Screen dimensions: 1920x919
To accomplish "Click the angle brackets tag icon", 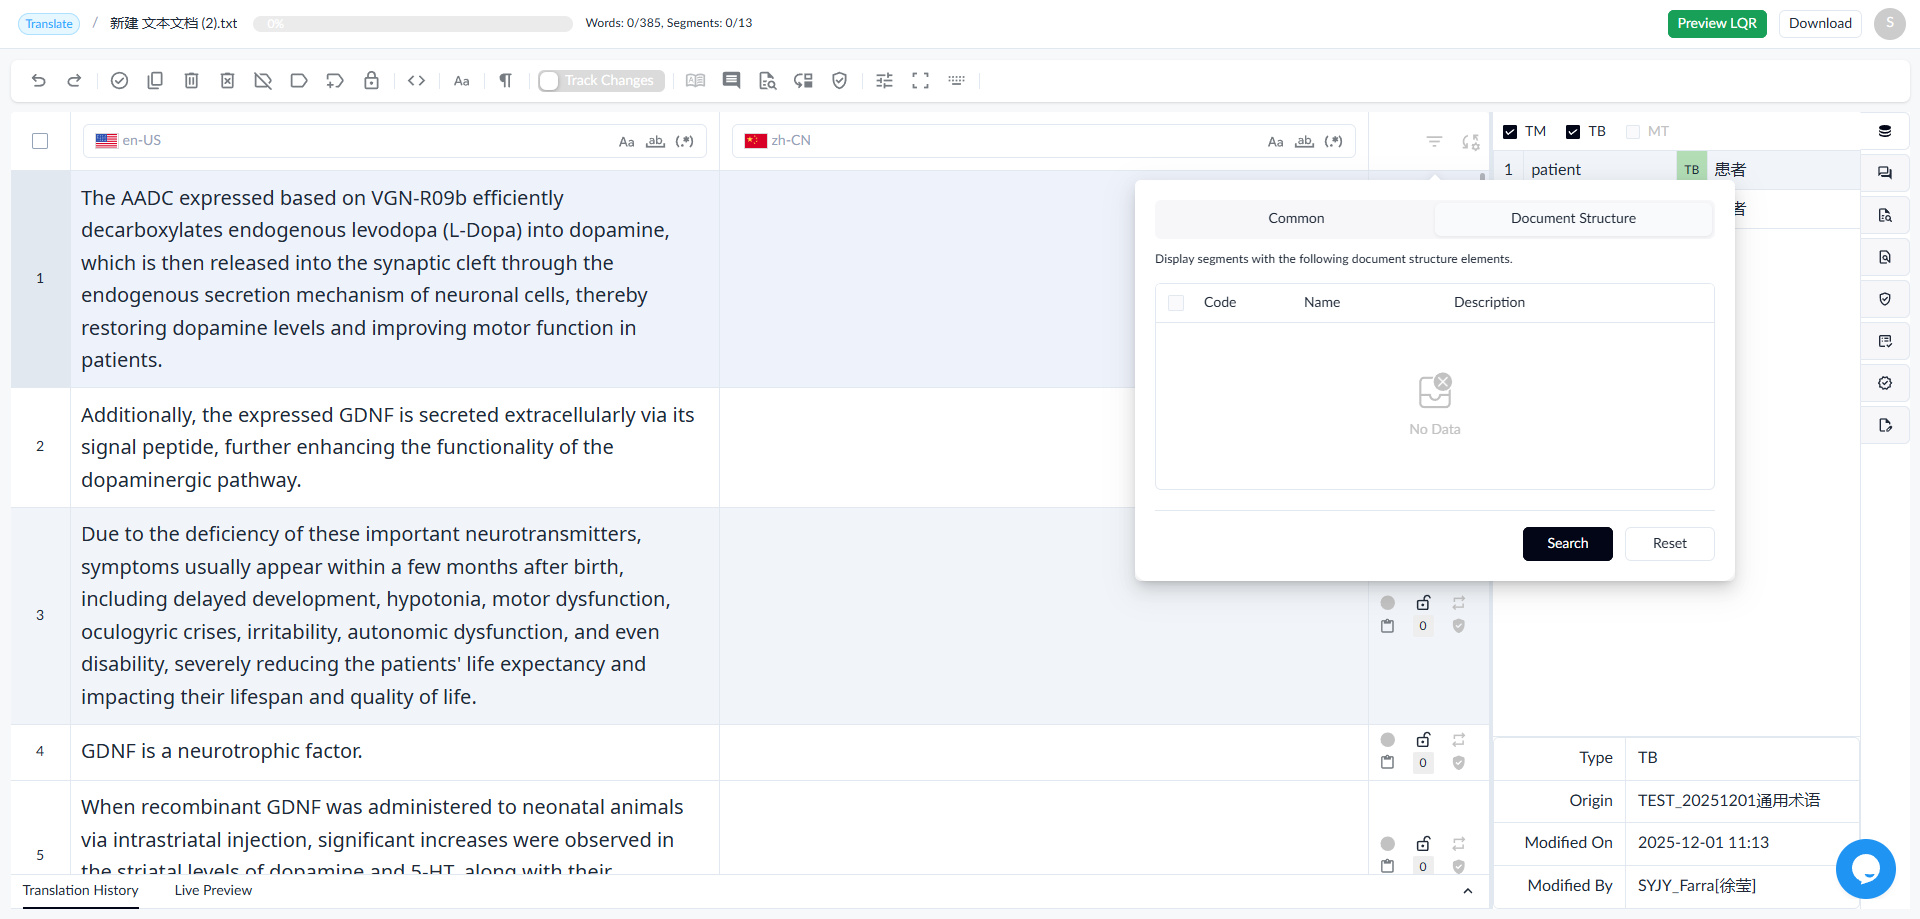I will pyautogui.click(x=417, y=81).
